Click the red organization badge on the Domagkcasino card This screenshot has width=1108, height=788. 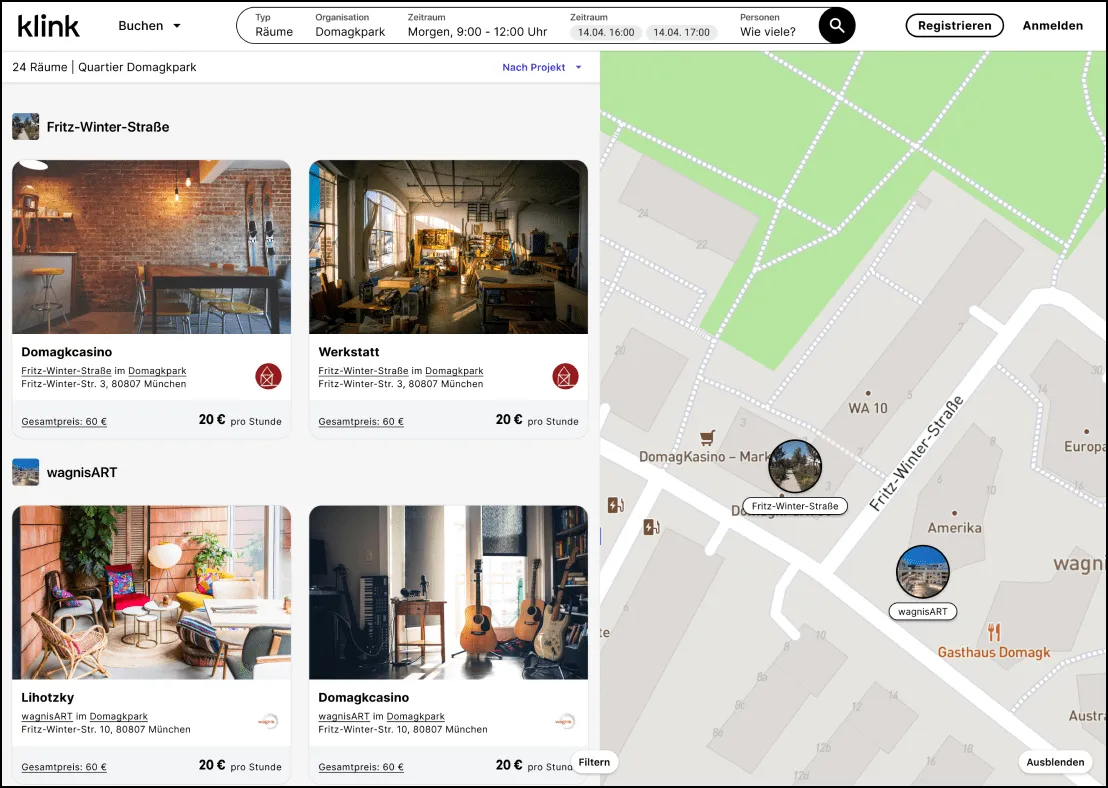click(268, 376)
